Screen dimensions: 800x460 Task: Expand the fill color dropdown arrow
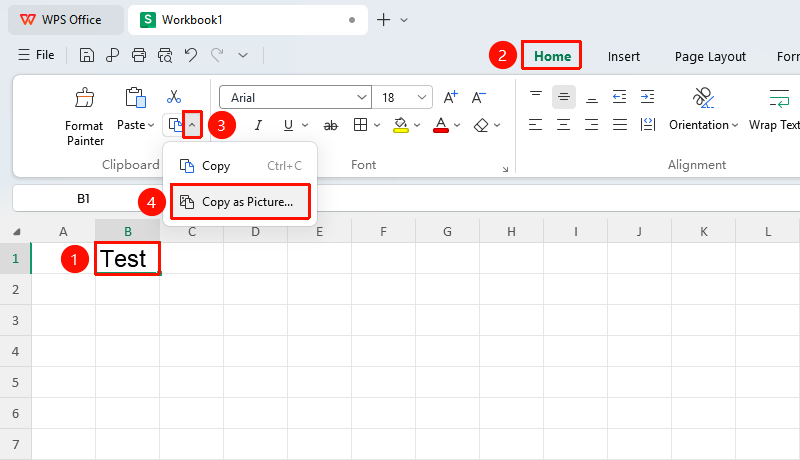(x=417, y=125)
